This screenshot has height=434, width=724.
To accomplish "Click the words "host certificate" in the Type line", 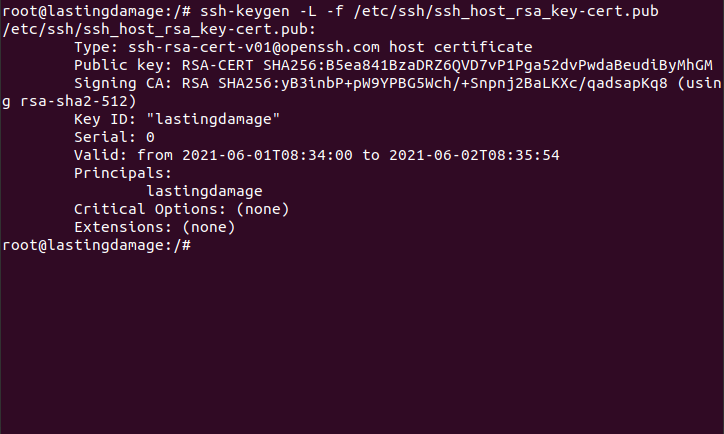I will click(461, 47).
